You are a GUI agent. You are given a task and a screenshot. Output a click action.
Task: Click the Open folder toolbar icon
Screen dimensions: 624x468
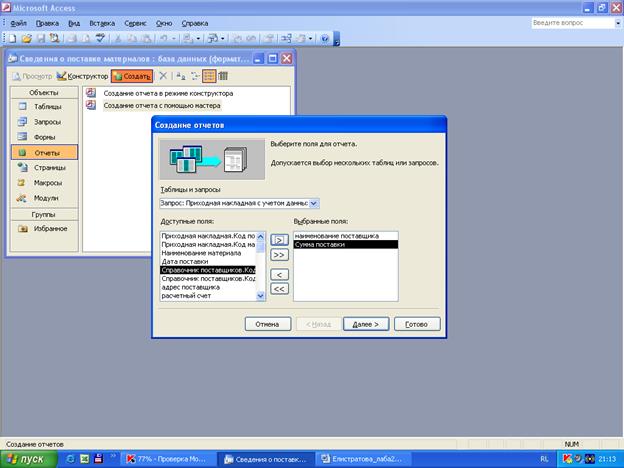pyautogui.click(x=26, y=38)
